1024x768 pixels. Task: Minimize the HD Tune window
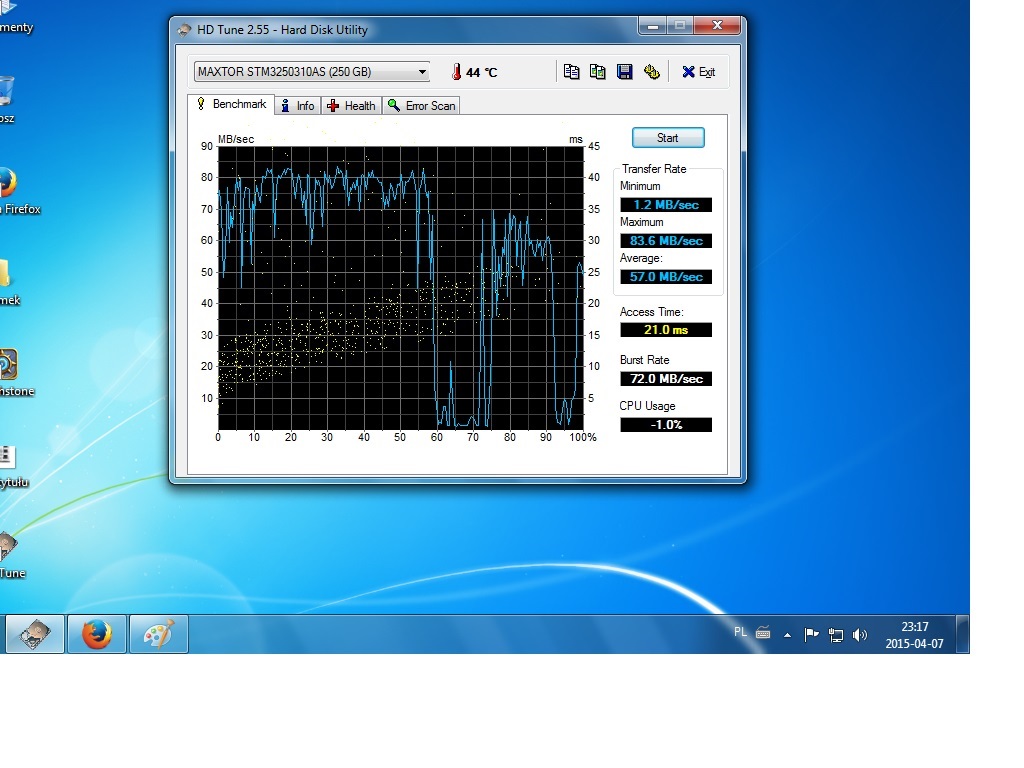tap(652, 25)
